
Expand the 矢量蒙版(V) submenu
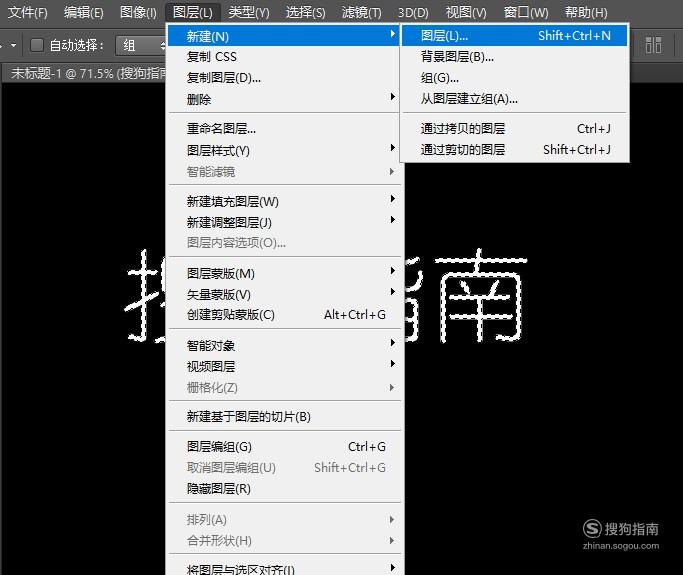[x=283, y=294]
